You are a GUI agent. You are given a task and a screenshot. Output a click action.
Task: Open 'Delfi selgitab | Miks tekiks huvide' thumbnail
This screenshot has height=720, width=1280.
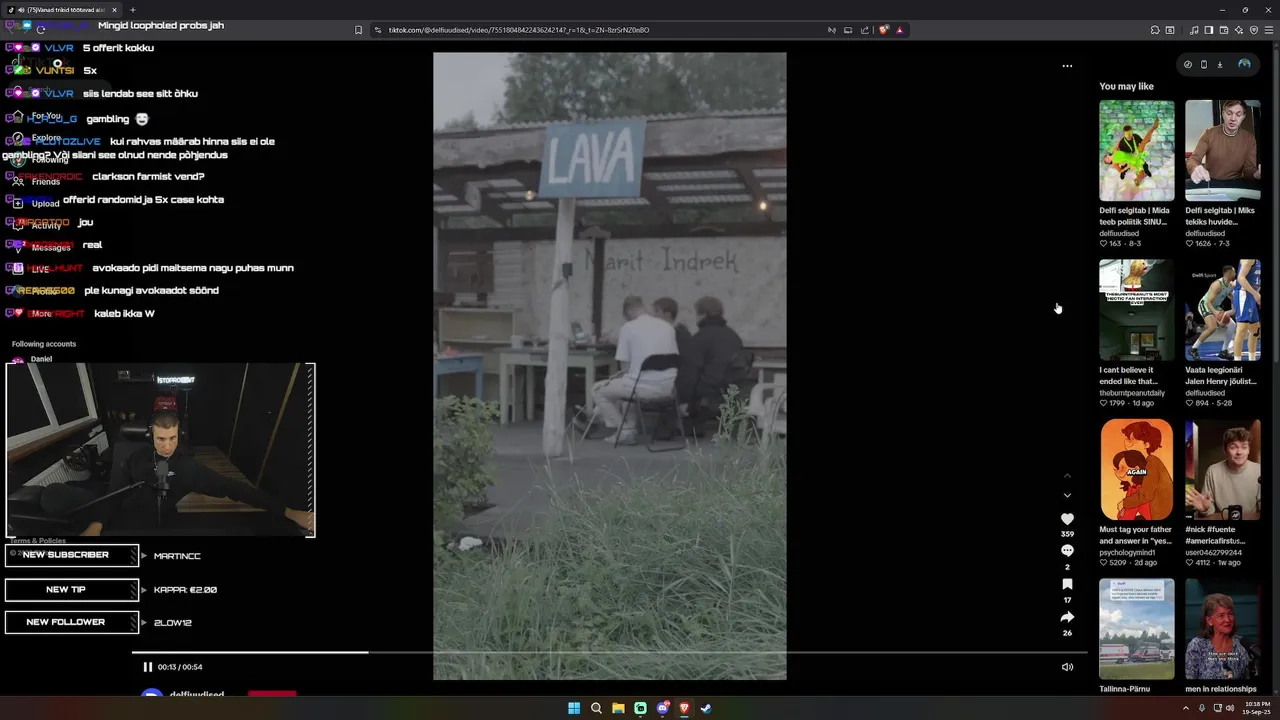(x=1223, y=150)
